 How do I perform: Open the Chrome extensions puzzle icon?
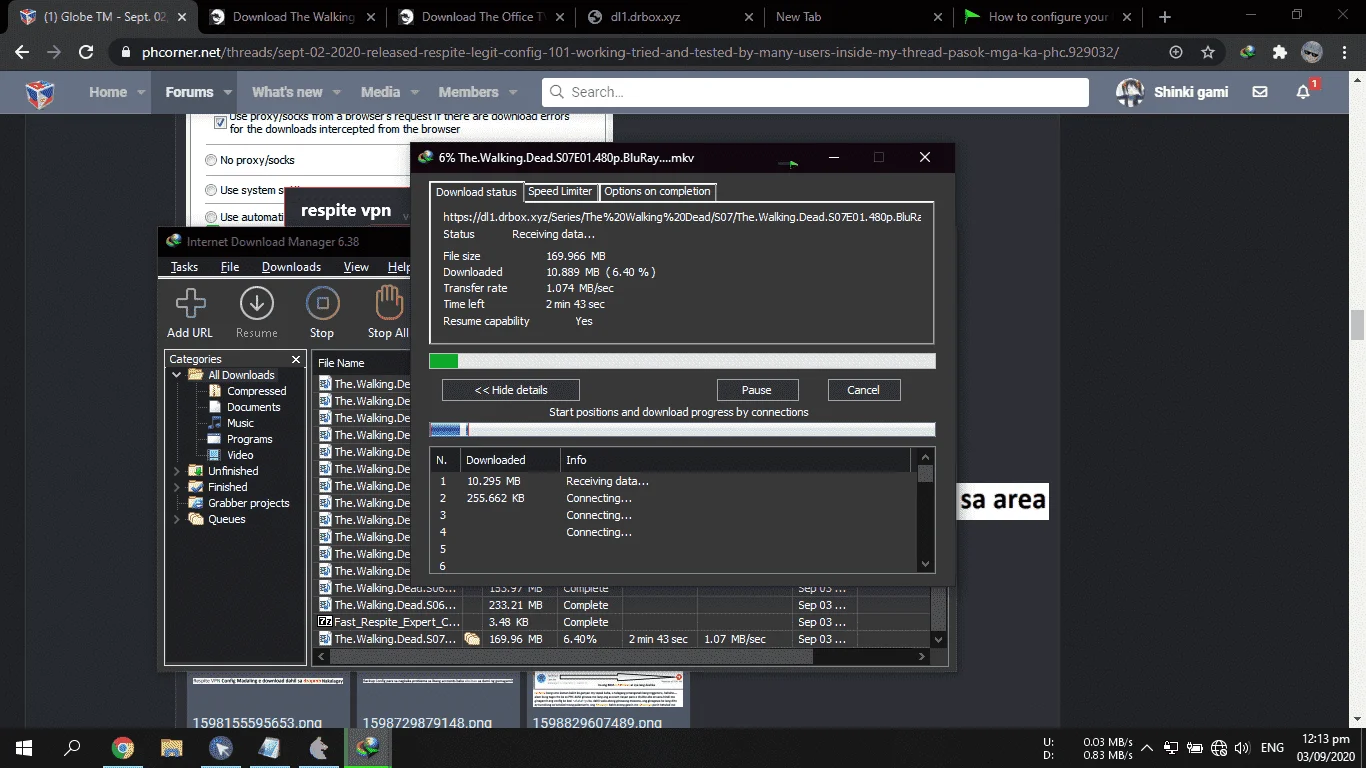tap(1280, 52)
